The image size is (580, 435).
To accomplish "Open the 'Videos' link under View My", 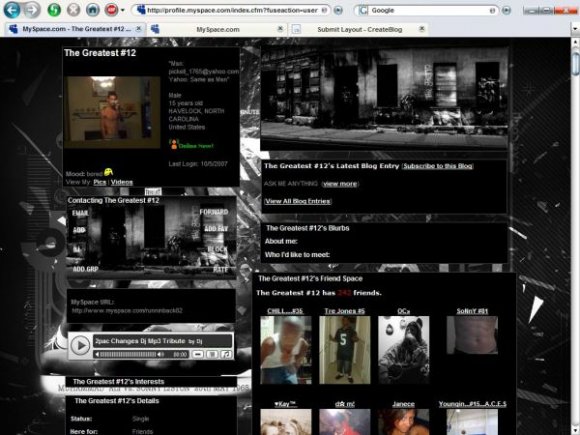I will coord(122,182).
